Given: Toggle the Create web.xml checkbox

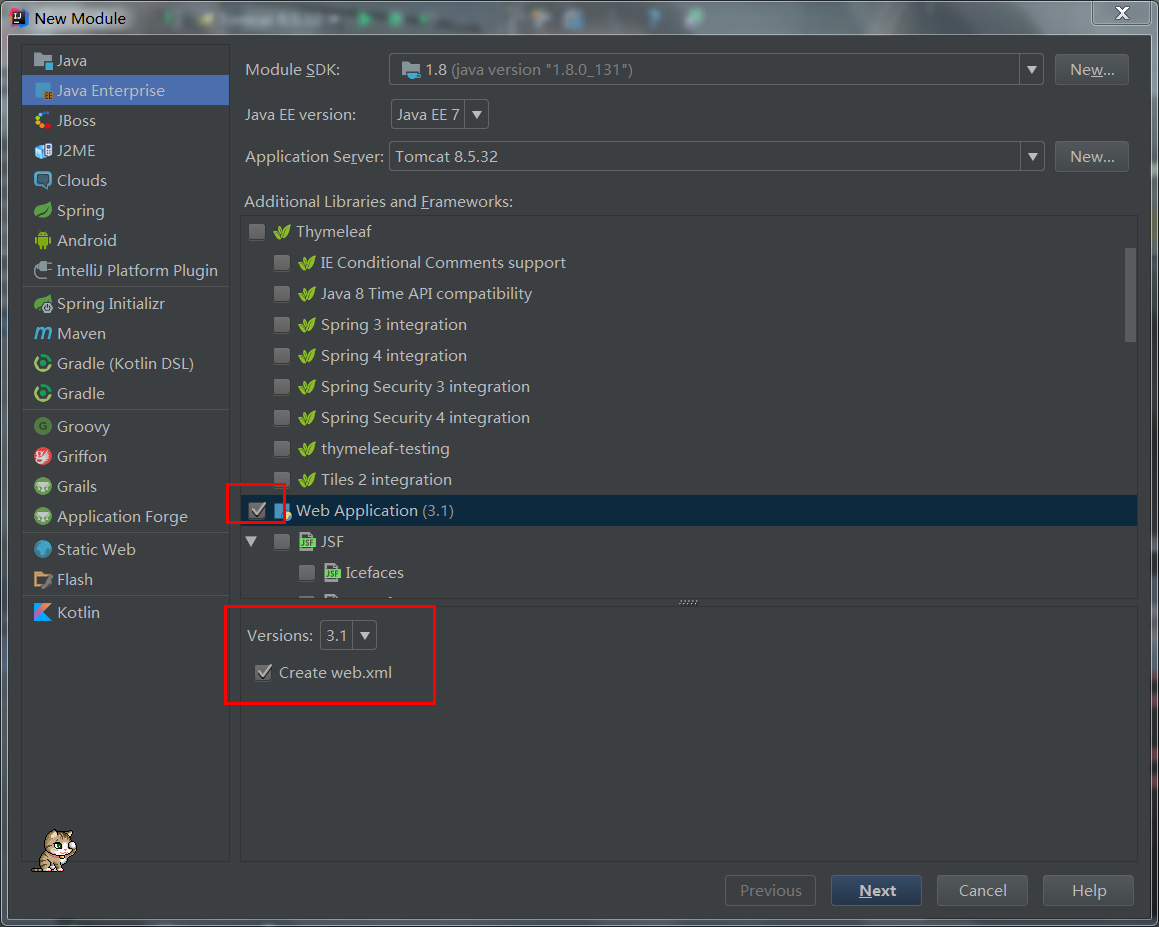Looking at the screenshot, I should (263, 673).
